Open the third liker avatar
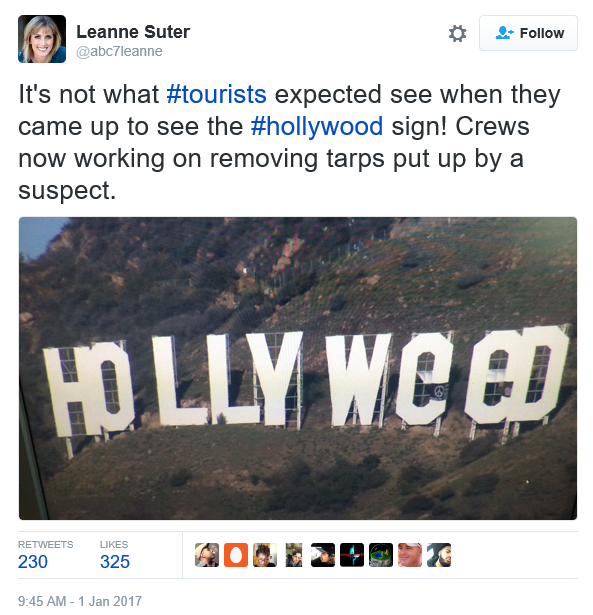 (x=265, y=555)
